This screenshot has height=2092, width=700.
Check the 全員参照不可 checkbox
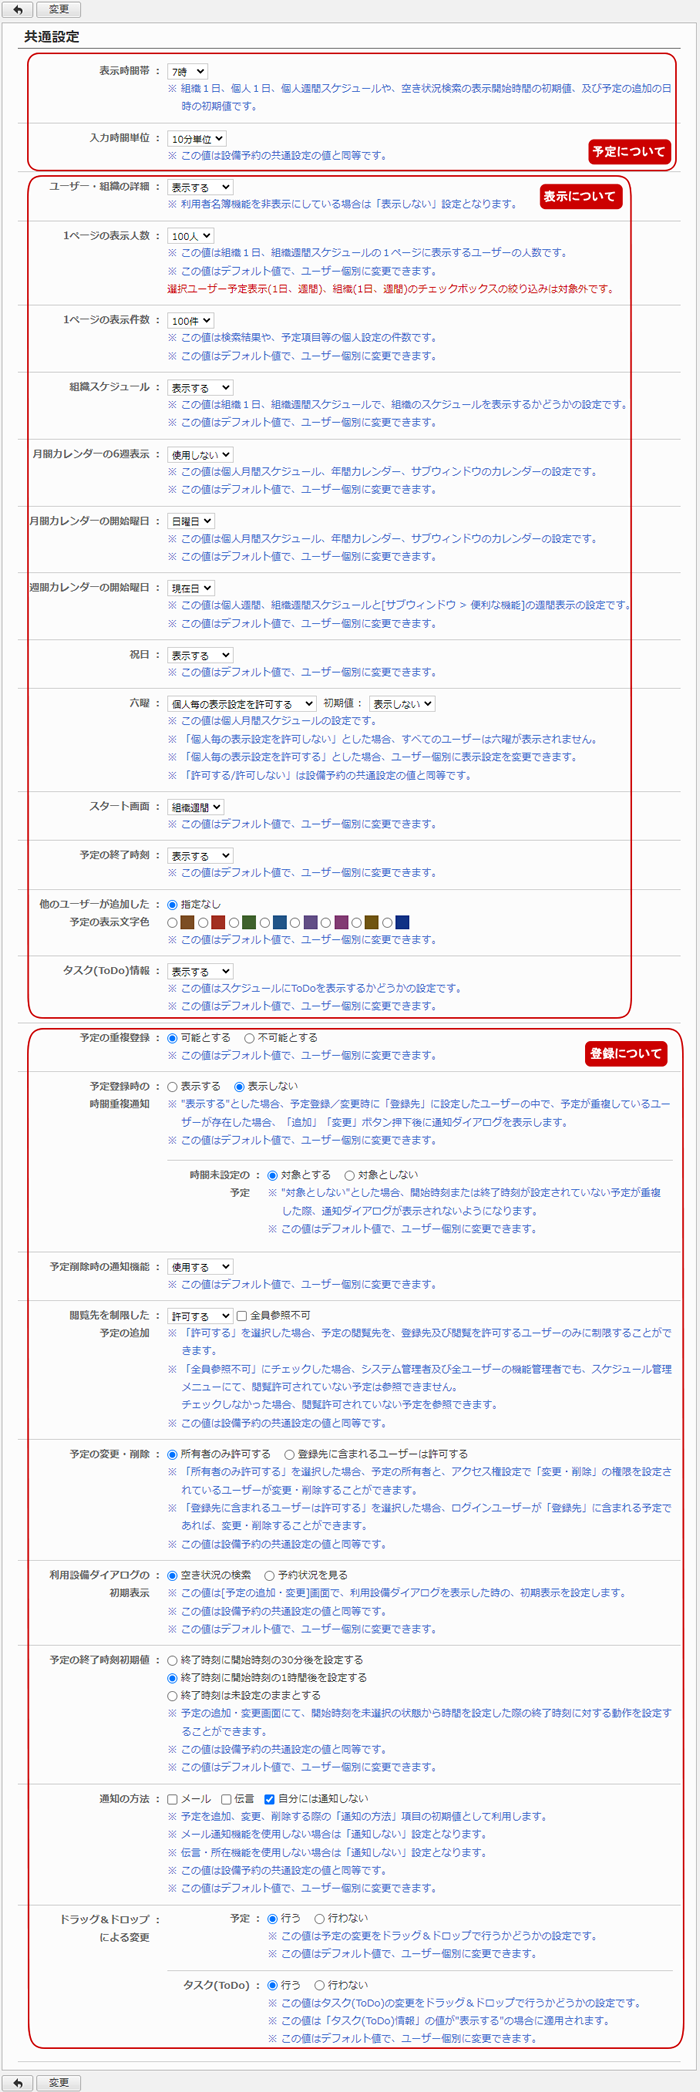coord(242,1316)
